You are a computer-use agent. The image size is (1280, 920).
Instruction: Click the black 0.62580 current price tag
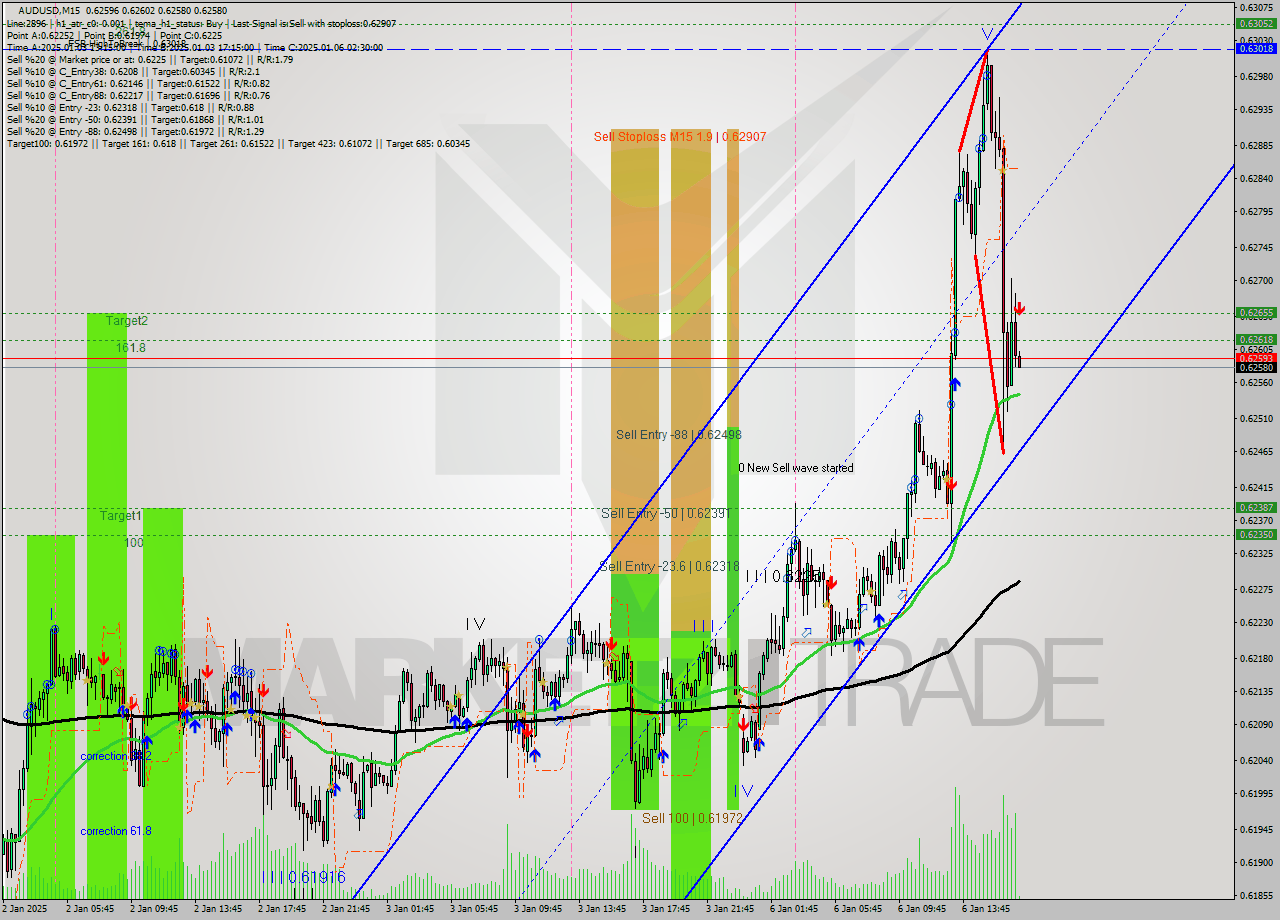pos(1255,368)
